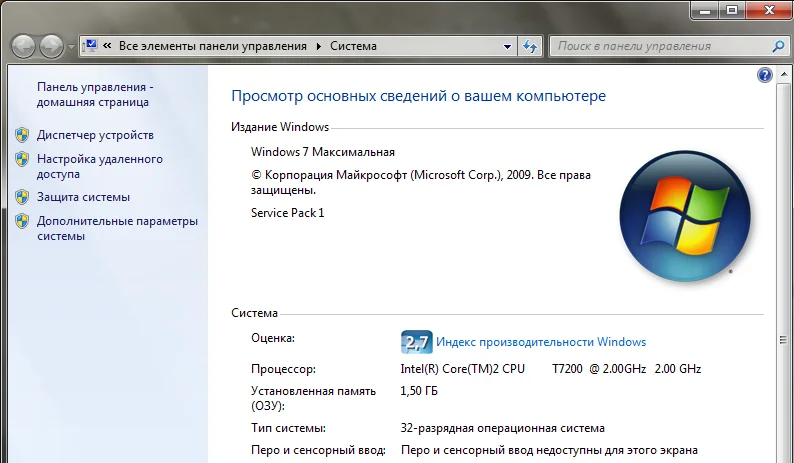Open the address bar history dropdown

coord(507,47)
